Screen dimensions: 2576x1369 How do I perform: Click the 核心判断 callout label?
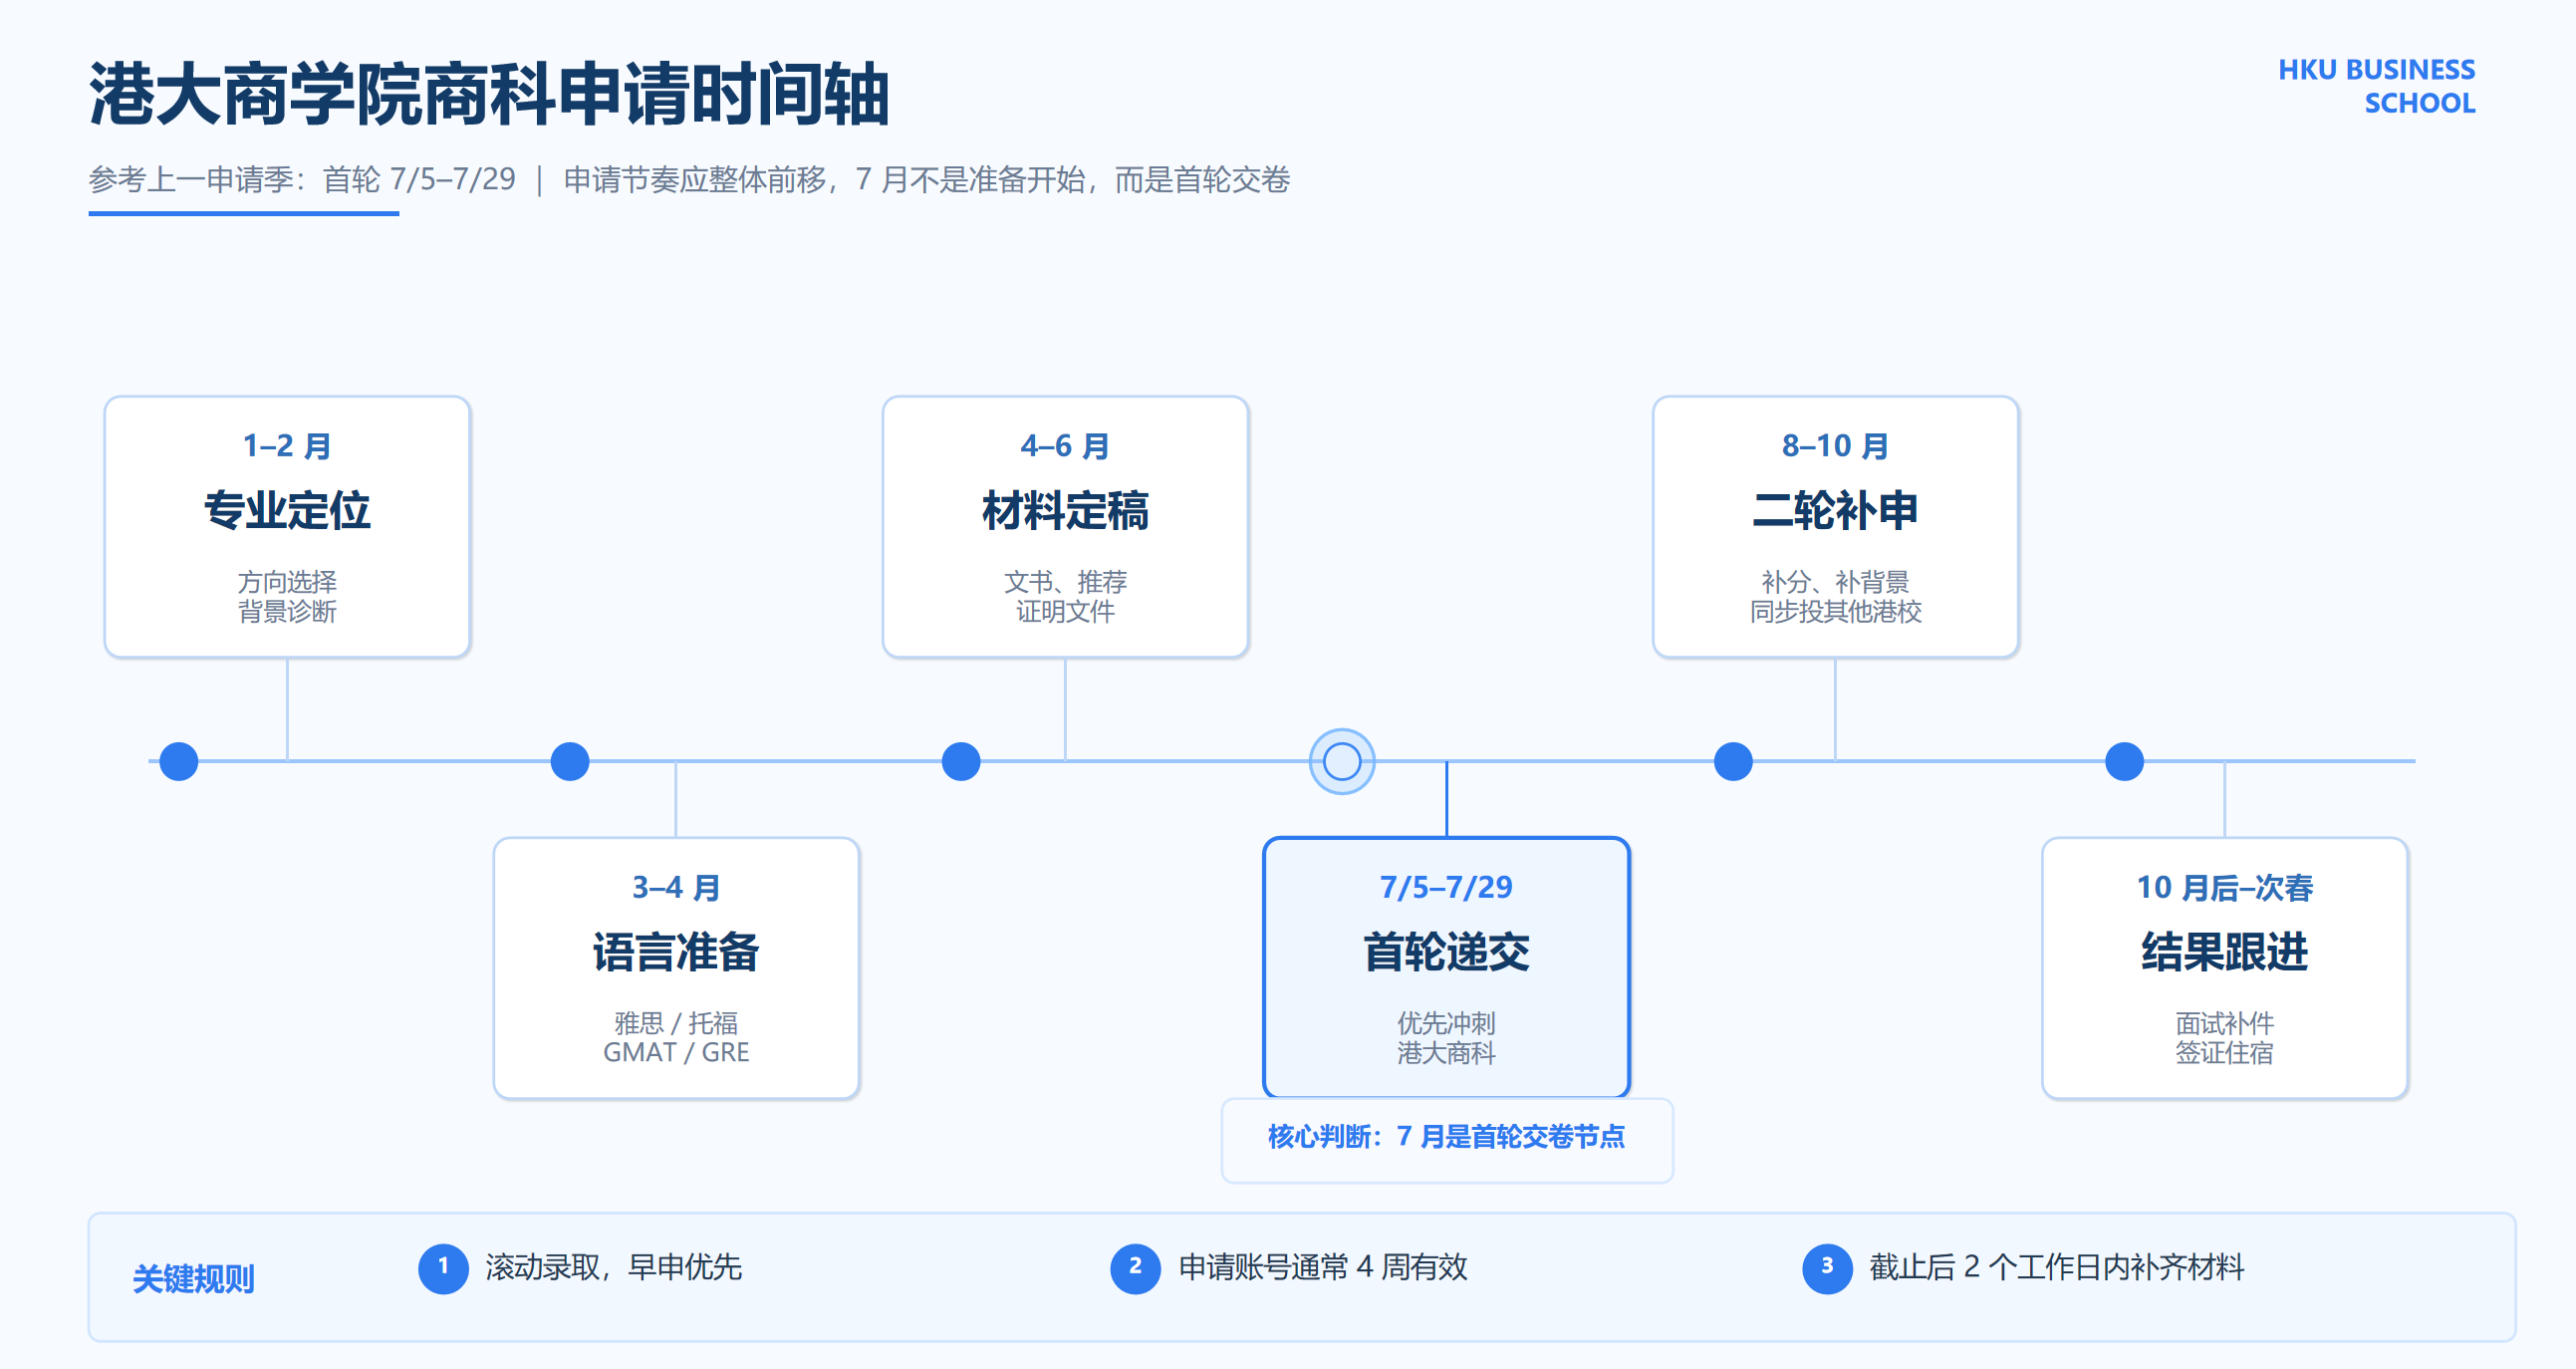coord(1446,1137)
